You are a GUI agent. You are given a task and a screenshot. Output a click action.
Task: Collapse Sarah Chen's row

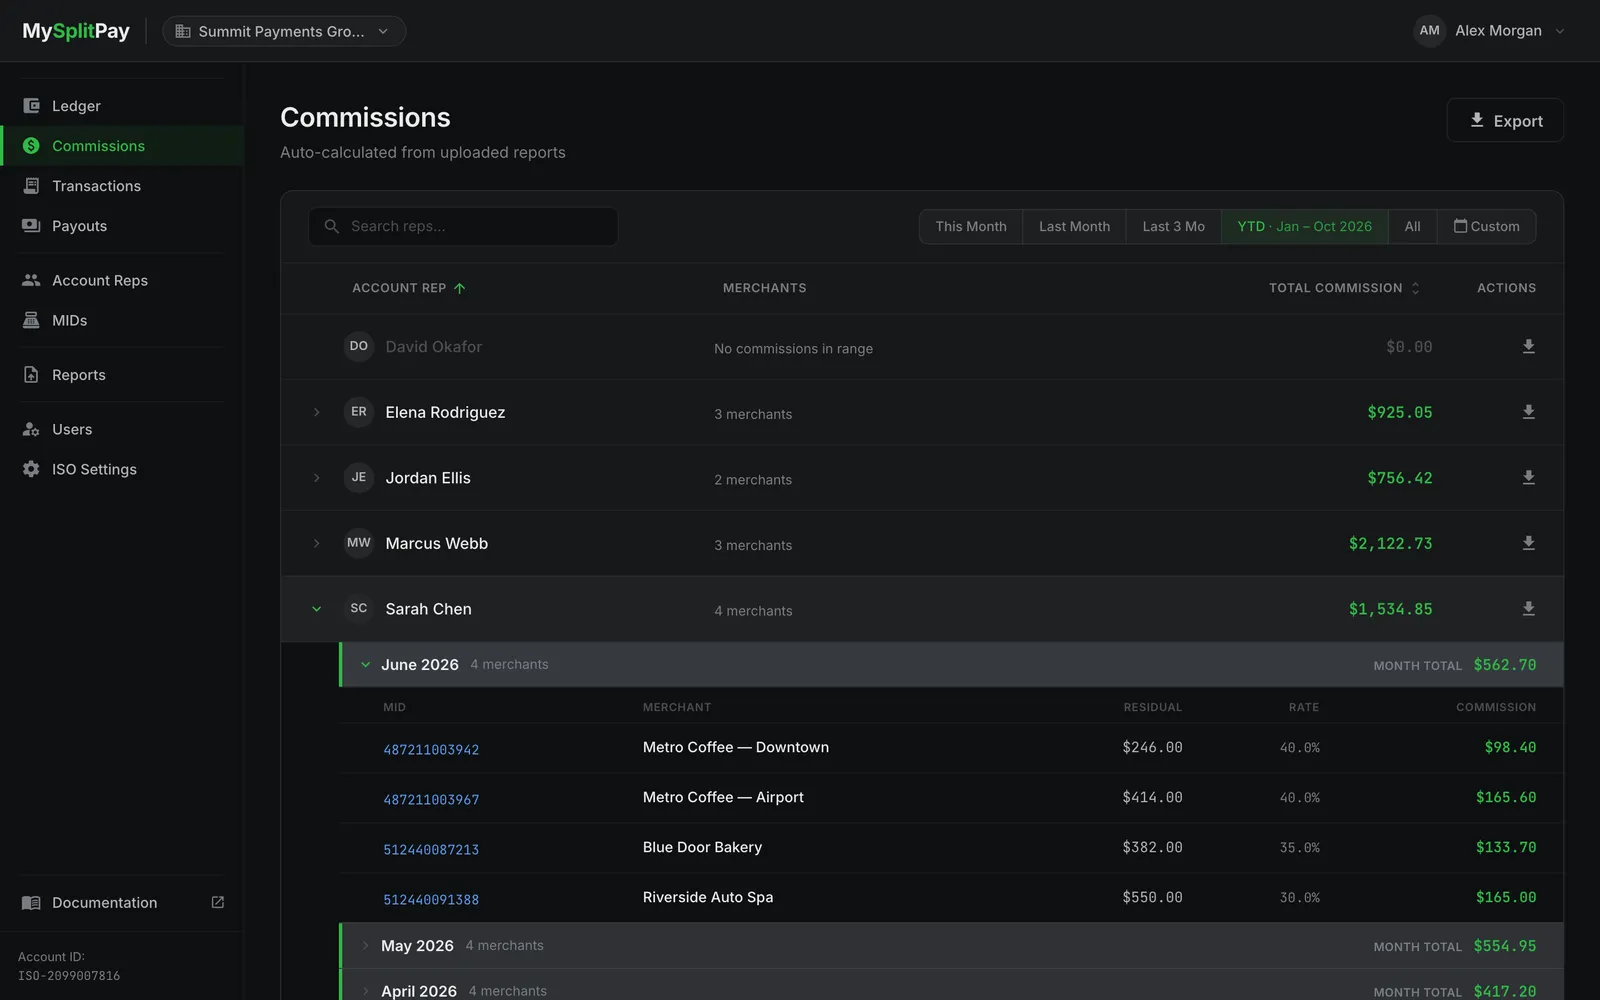(317, 609)
